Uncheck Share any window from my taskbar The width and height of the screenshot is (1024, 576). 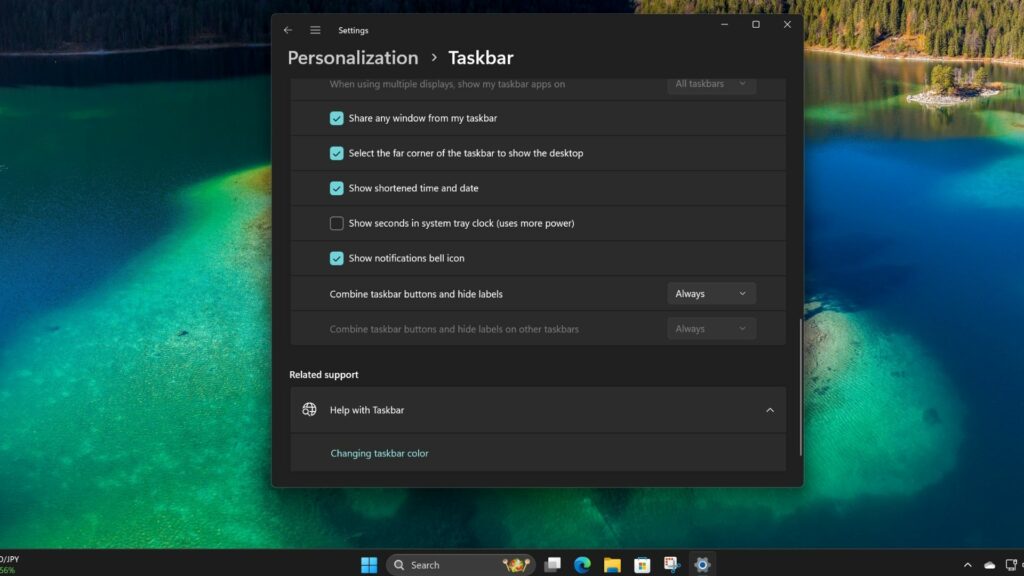pyautogui.click(x=337, y=118)
